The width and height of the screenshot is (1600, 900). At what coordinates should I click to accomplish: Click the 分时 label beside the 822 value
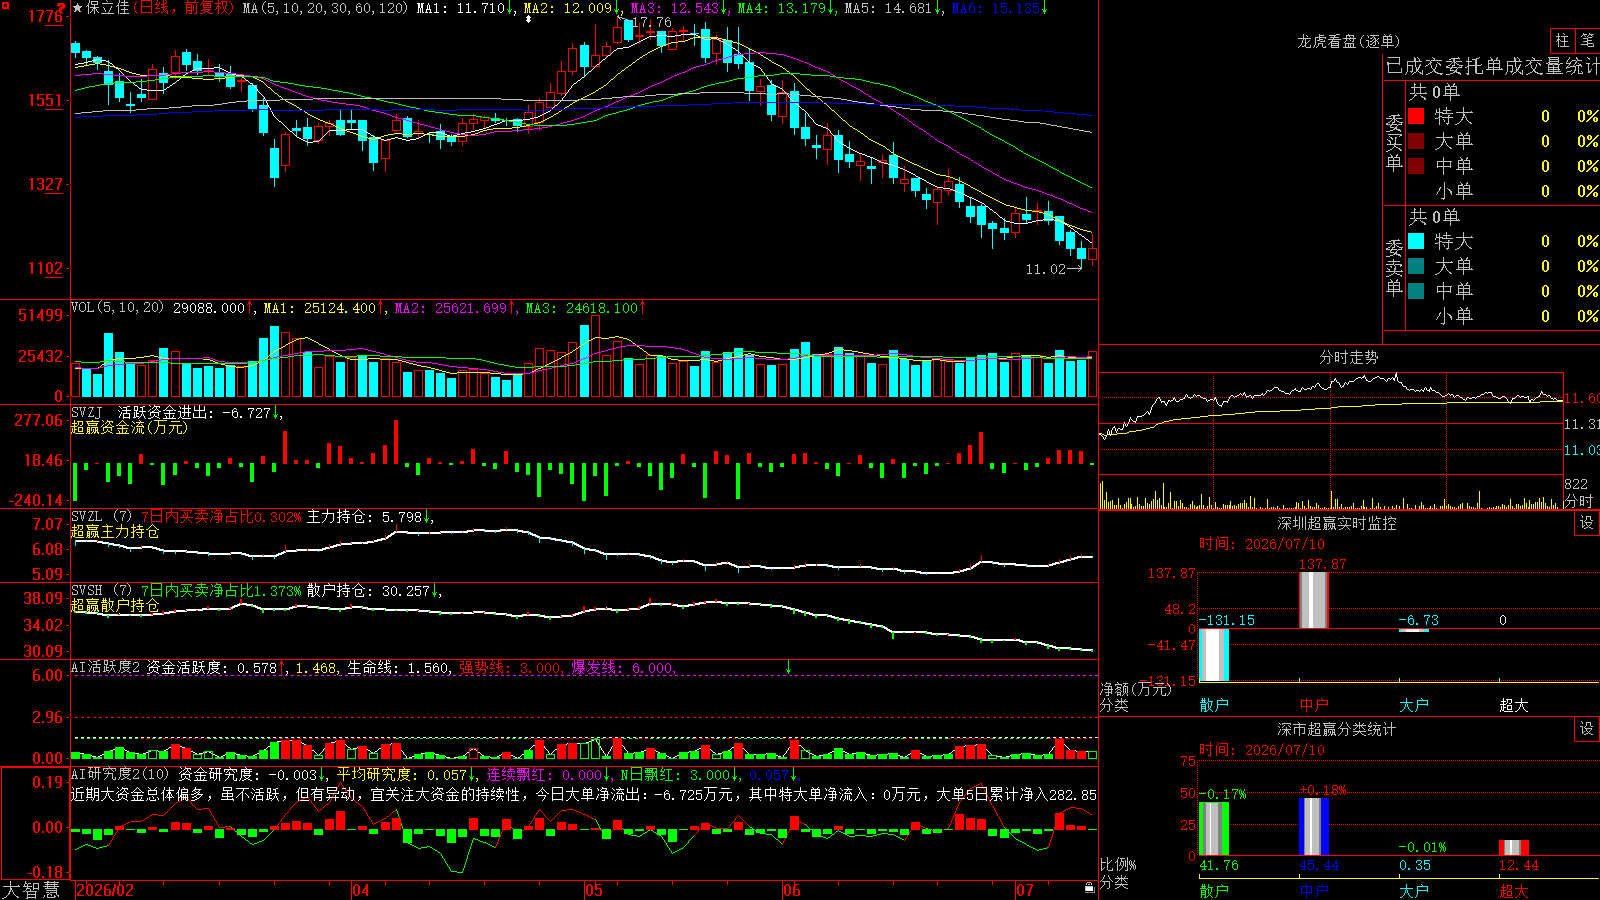pyautogui.click(x=1579, y=501)
